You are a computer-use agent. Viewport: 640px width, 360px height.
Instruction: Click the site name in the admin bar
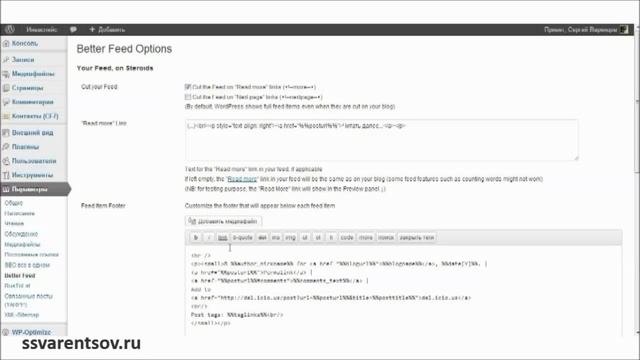(42, 29)
